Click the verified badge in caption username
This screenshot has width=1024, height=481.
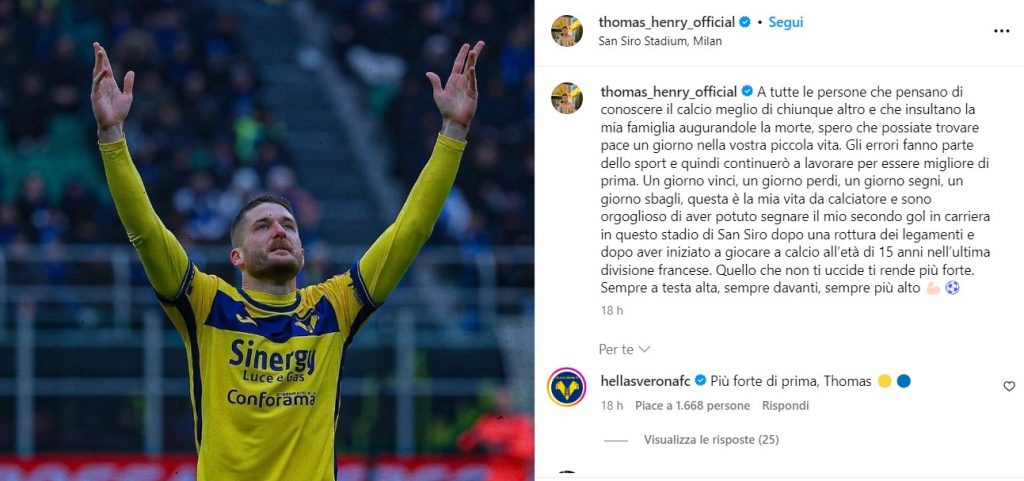click(x=747, y=91)
